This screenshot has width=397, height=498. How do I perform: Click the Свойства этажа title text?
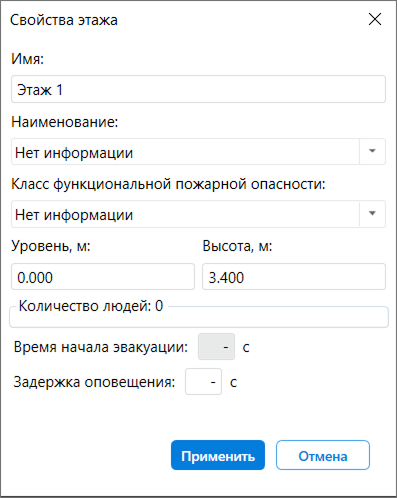[x=64, y=20]
